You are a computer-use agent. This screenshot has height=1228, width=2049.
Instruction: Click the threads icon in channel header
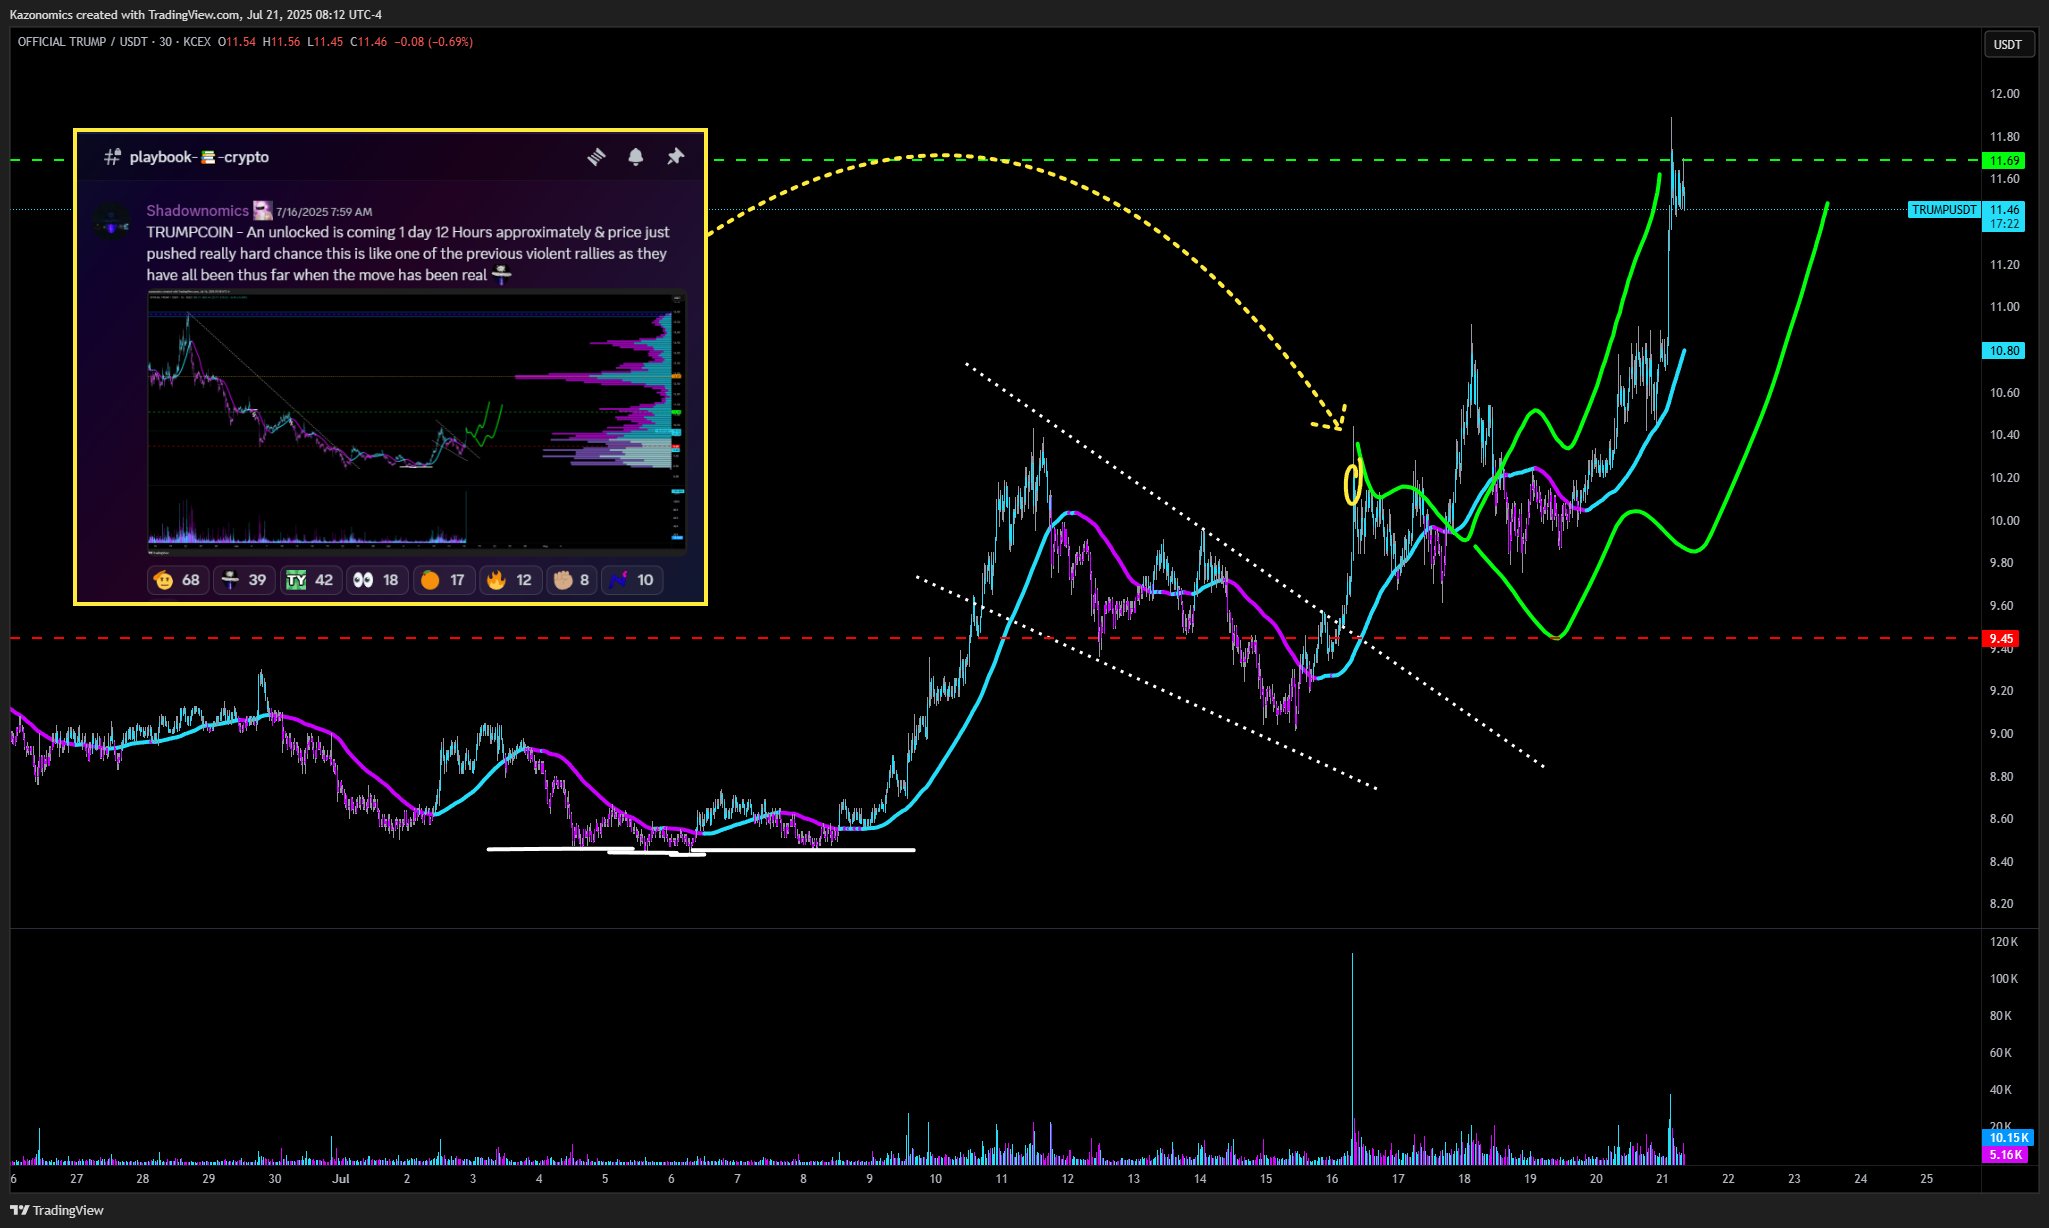(x=596, y=157)
